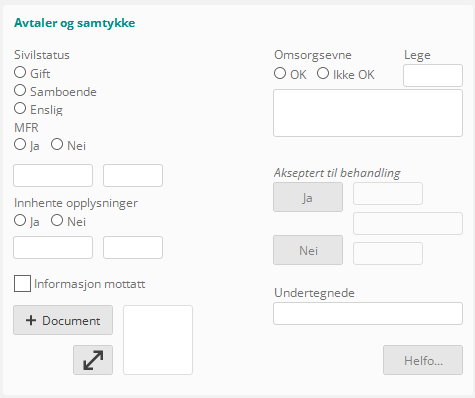The image size is (475, 398).
Task: Open the Helfo... button
Action: [x=423, y=360]
